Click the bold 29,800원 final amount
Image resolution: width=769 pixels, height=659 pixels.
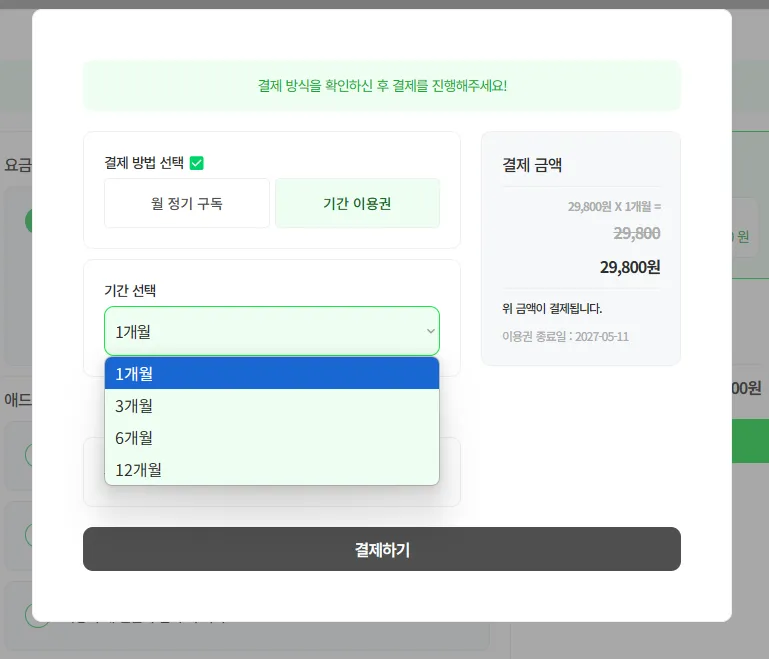[630, 267]
